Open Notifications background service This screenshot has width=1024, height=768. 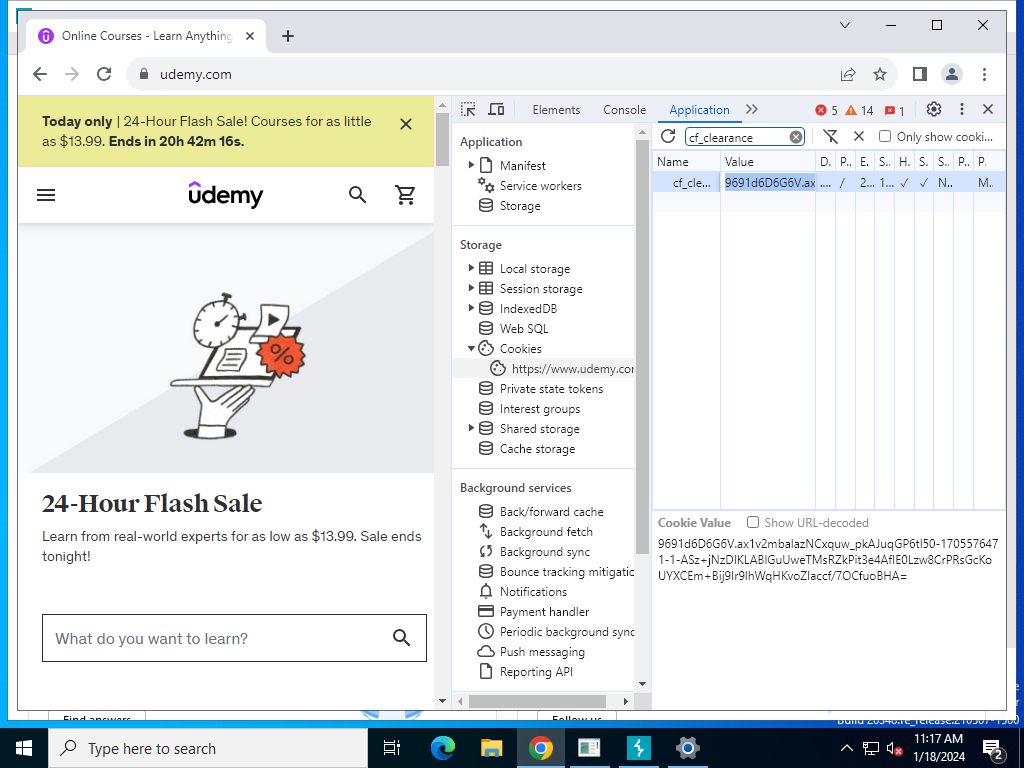(x=533, y=592)
